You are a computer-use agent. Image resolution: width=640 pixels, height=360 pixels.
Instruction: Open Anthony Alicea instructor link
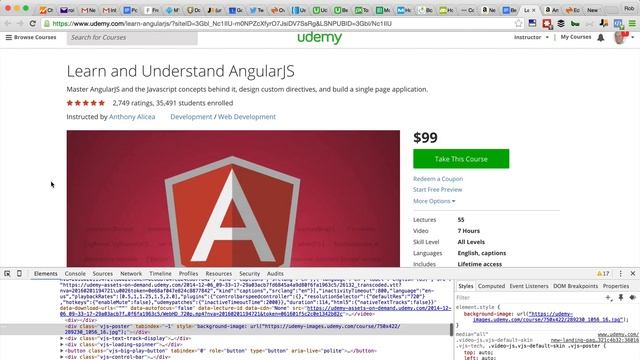tap(132, 117)
